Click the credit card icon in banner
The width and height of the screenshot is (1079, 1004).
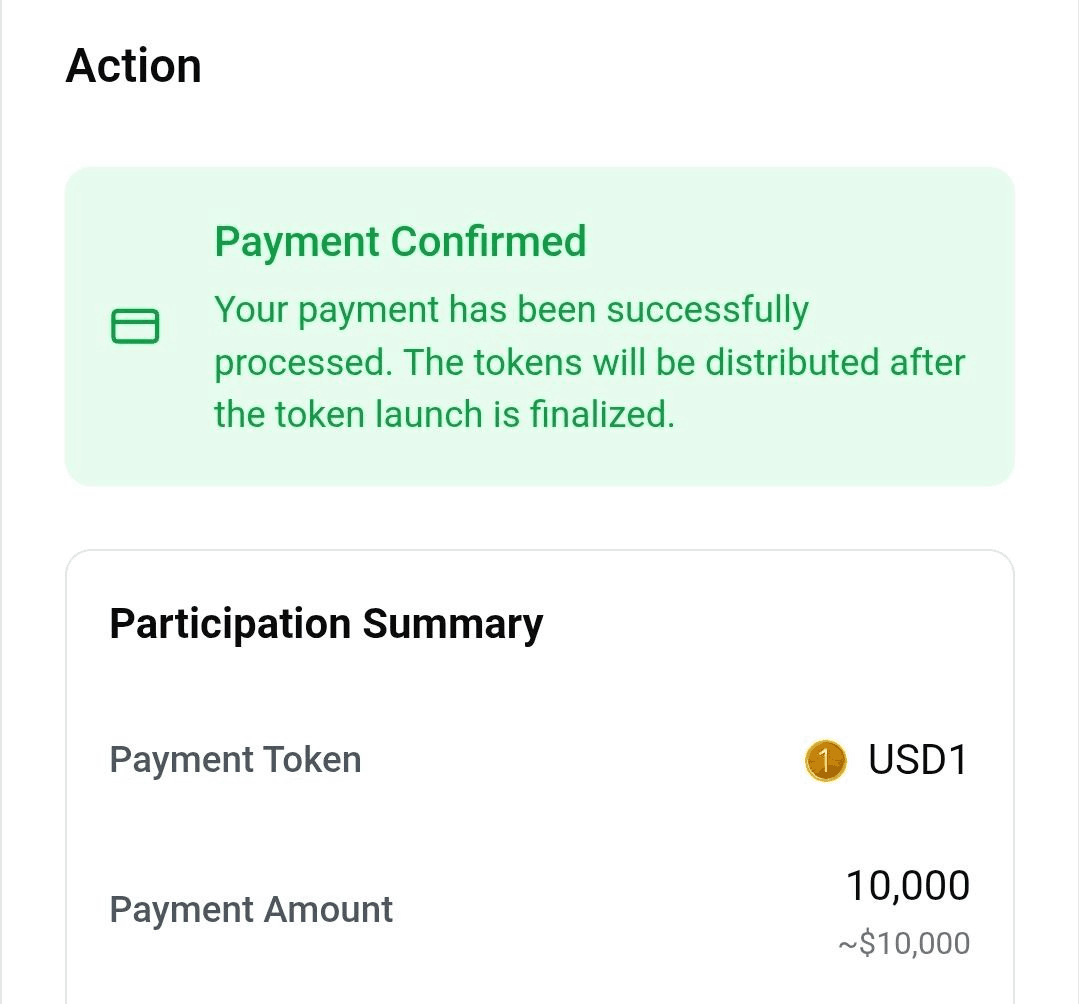134,326
